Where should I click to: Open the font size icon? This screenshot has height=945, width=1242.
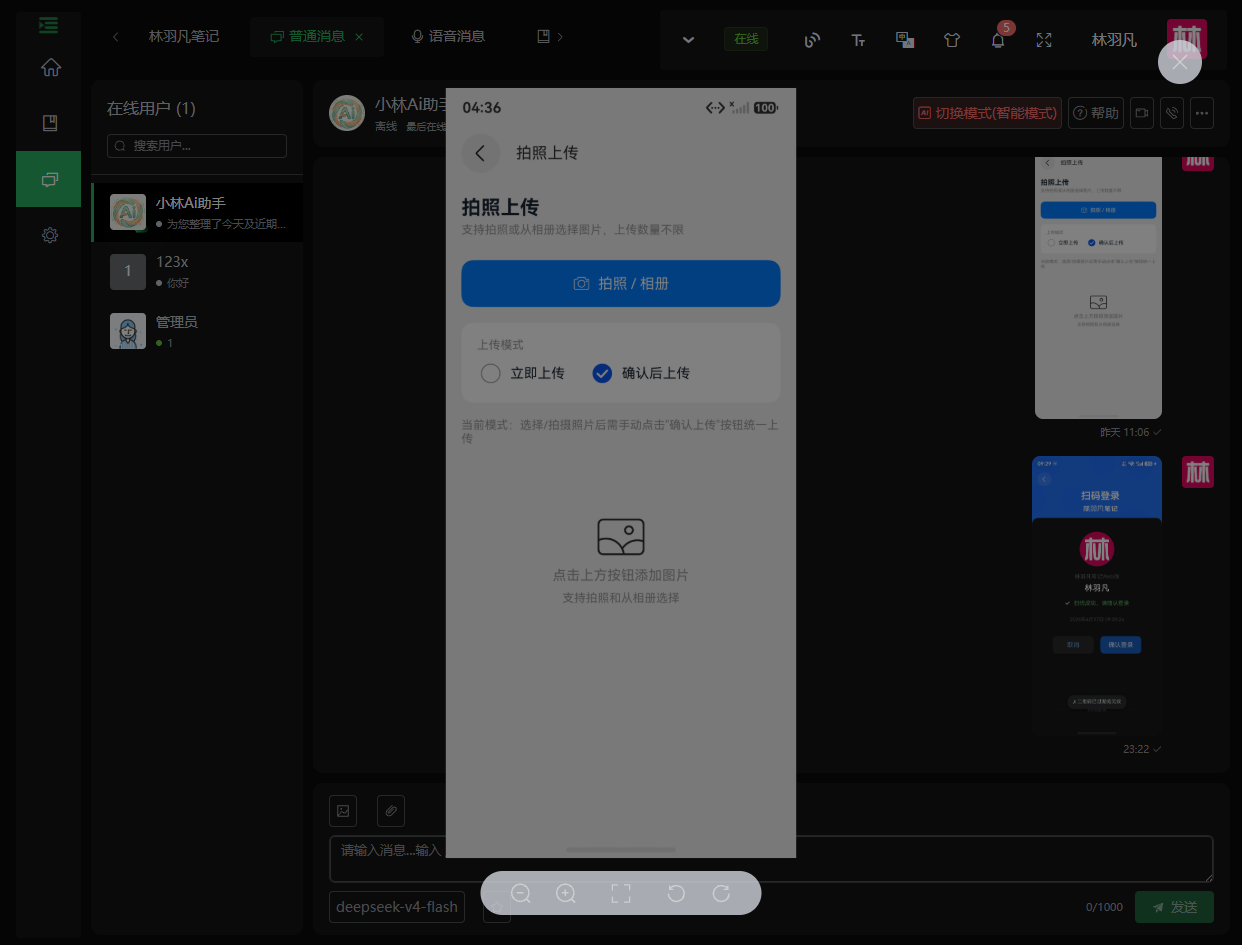point(858,40)
